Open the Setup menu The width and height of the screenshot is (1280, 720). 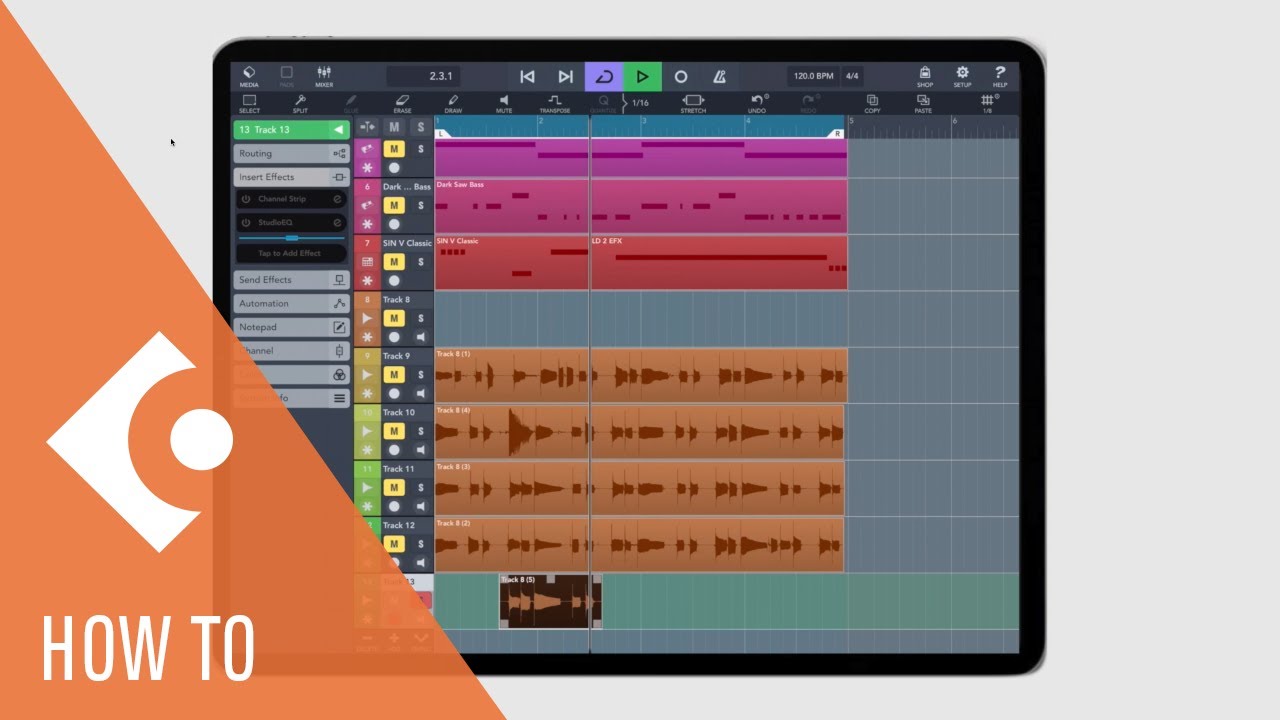(x=962, y=77)
